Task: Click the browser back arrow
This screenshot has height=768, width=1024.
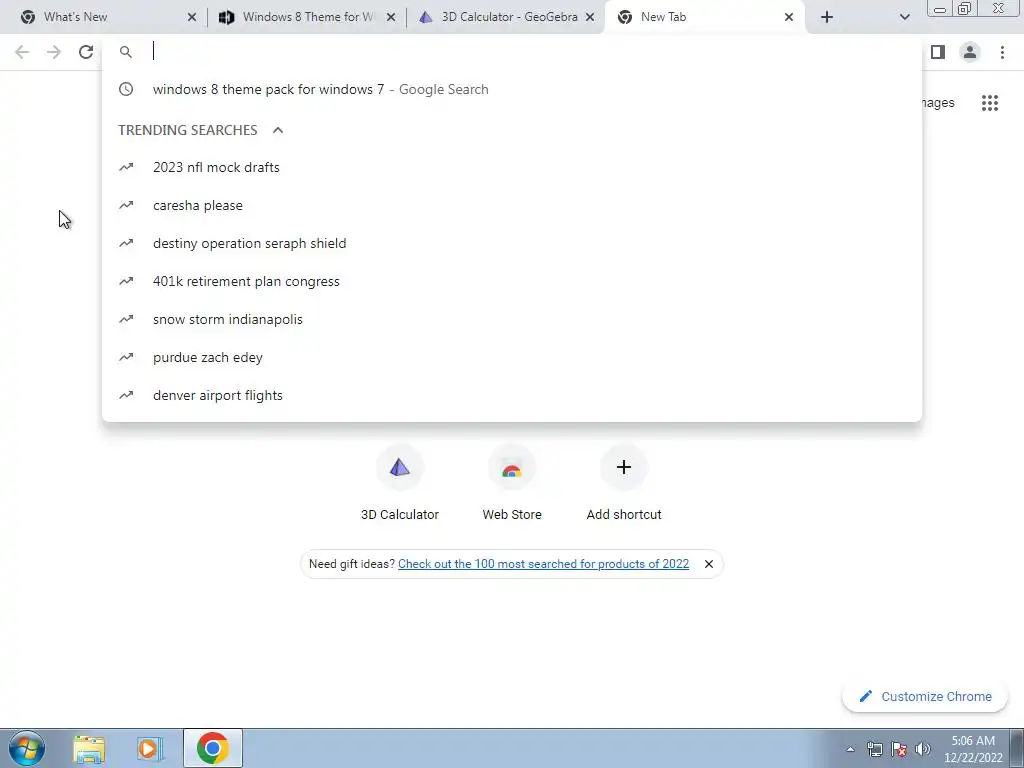Action: point(22,52)
